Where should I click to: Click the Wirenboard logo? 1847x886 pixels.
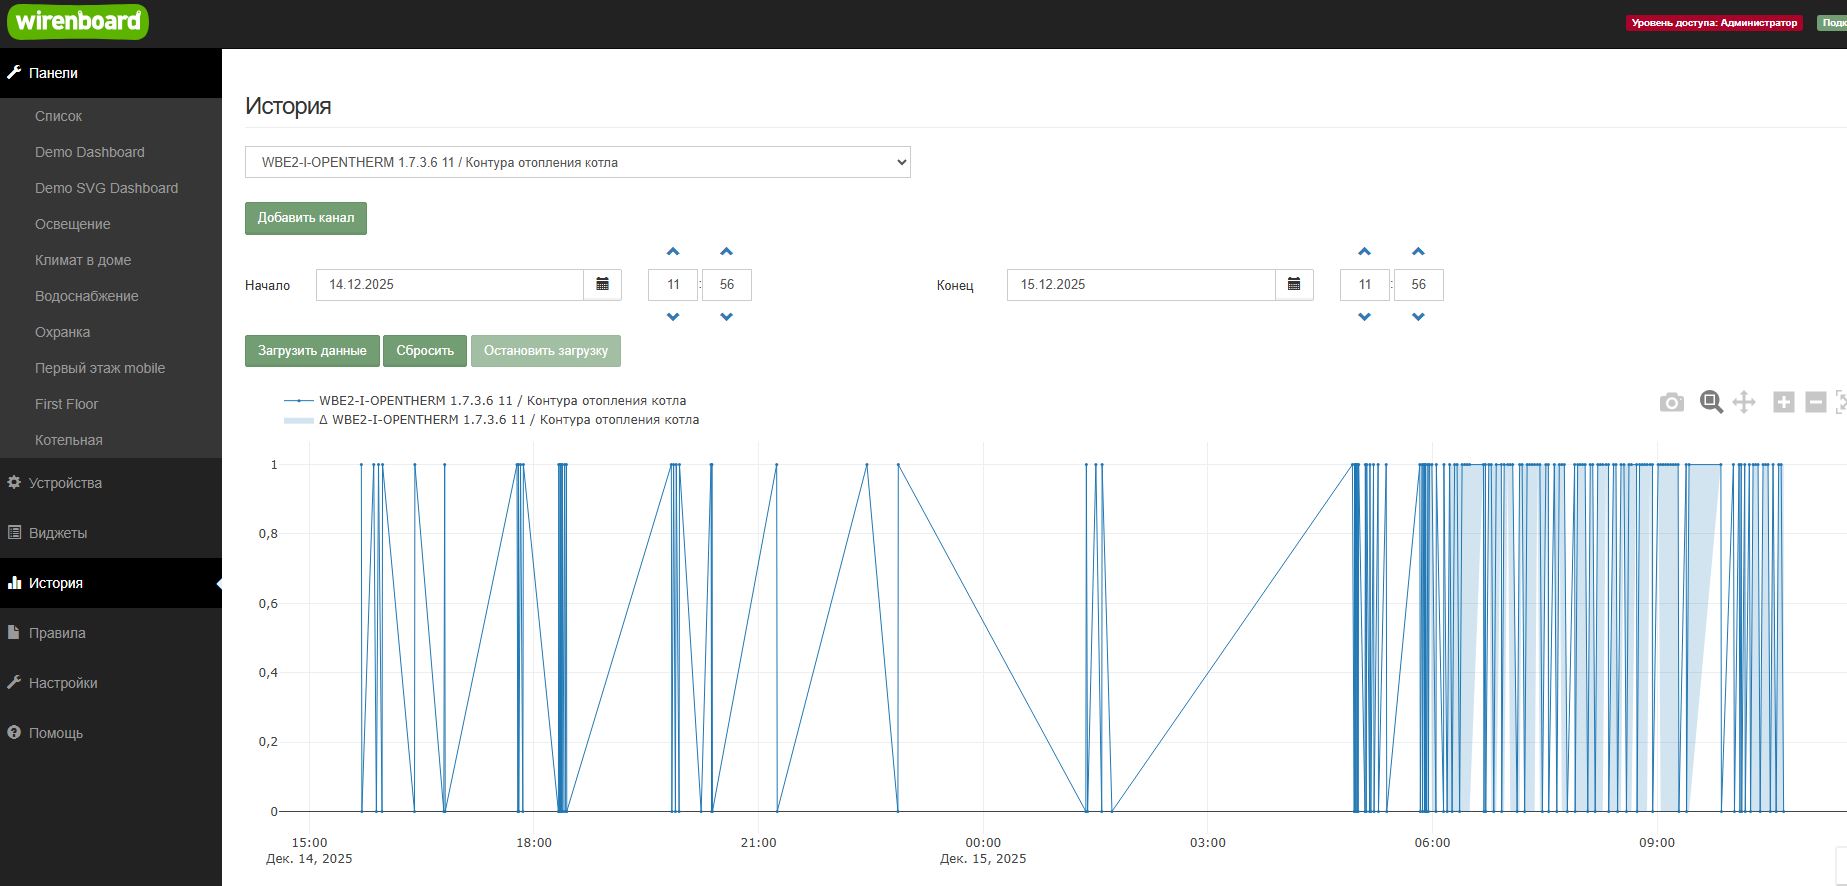pyautogui.click(x=78, y=22)
